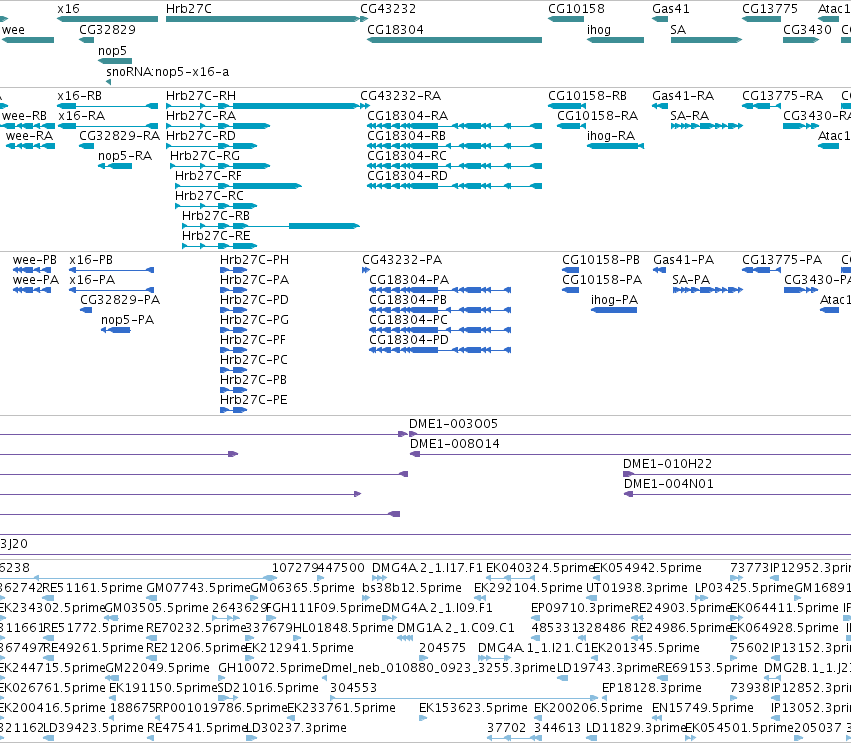The height and width of the screenshot is (743, 851).
Task: Select the x16-RB transcript label
Action: tap(79, 96)
